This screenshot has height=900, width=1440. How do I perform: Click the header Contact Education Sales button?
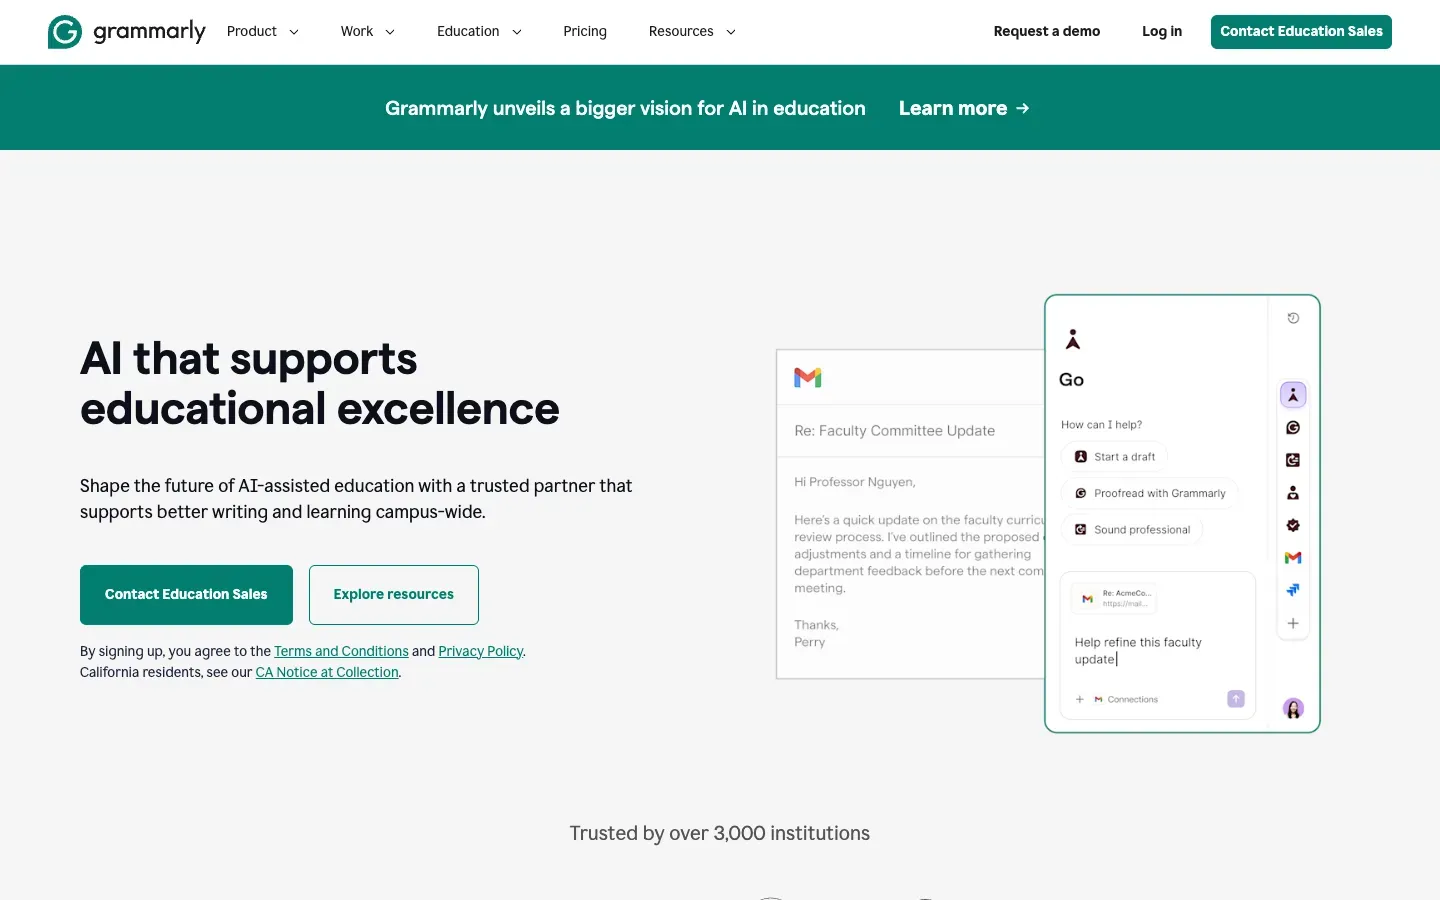[x=1301, y=32]
